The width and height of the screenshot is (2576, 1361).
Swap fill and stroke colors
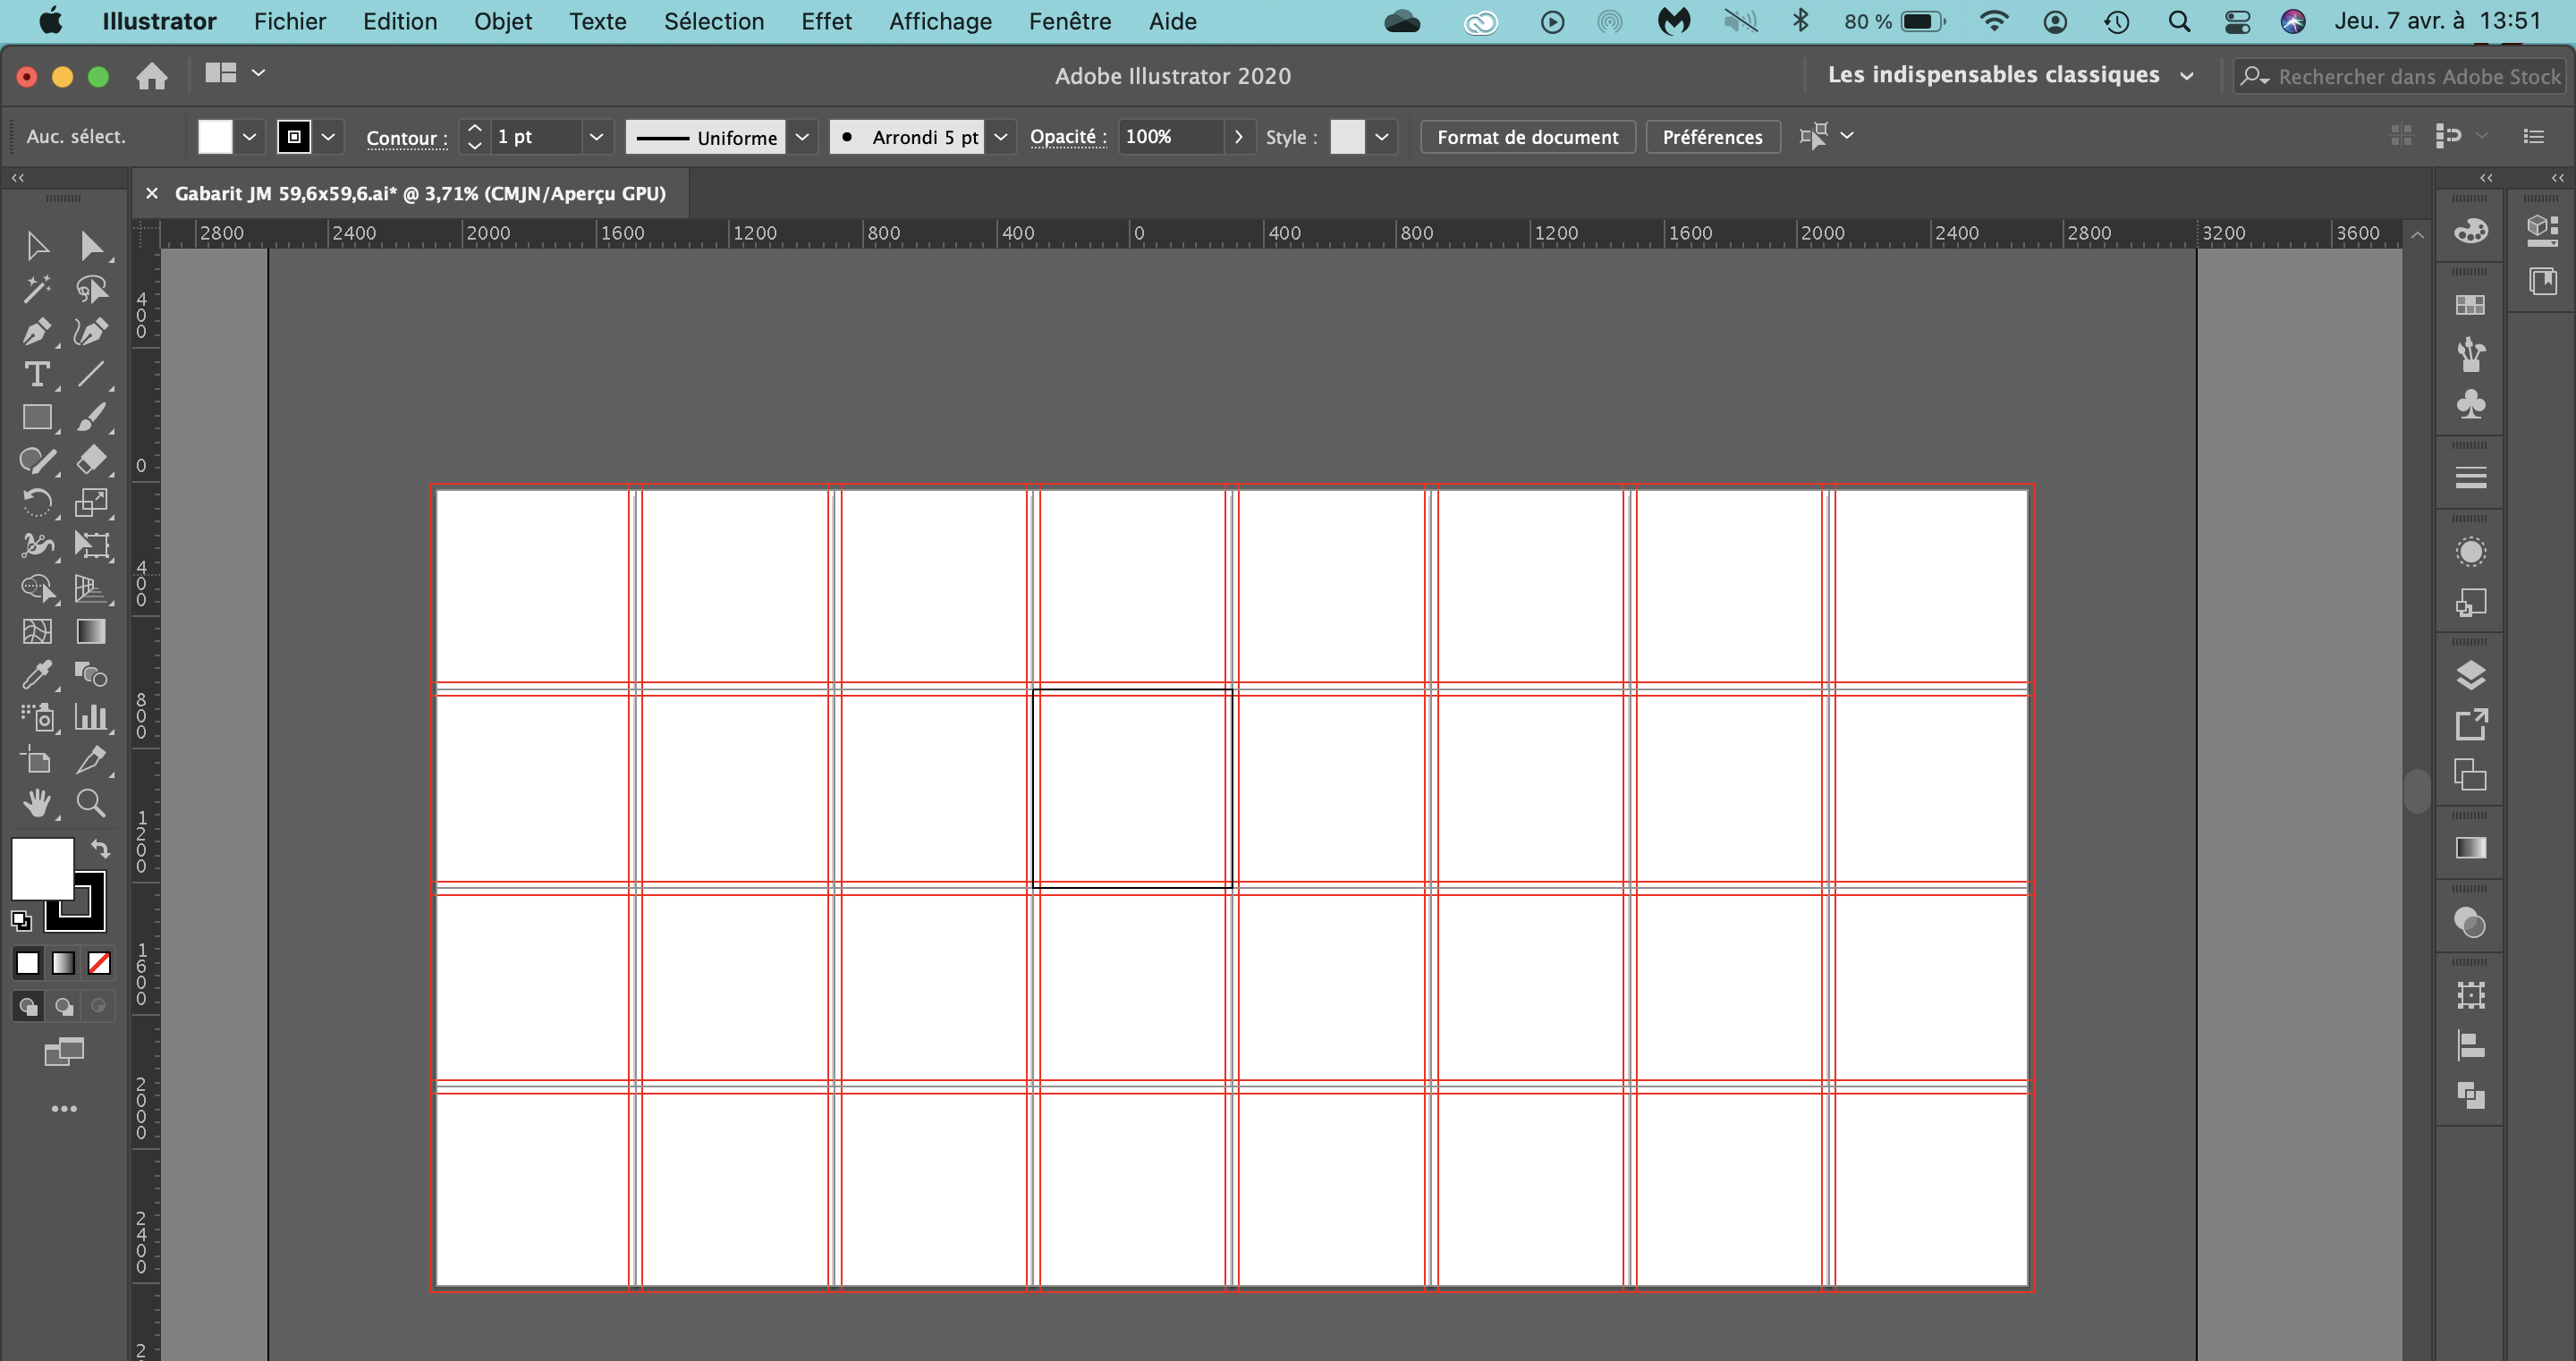tap(101, 849)
